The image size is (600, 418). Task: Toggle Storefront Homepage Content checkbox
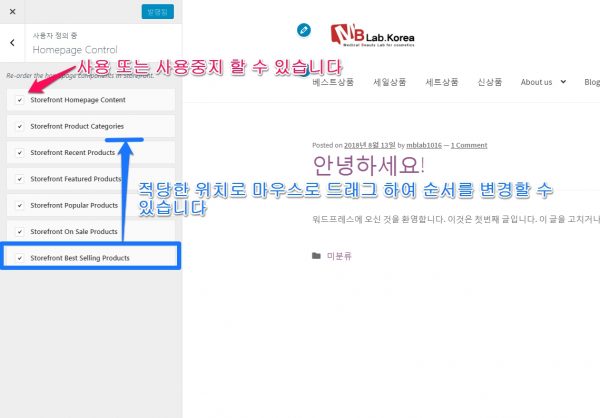[x=20, y=100]
